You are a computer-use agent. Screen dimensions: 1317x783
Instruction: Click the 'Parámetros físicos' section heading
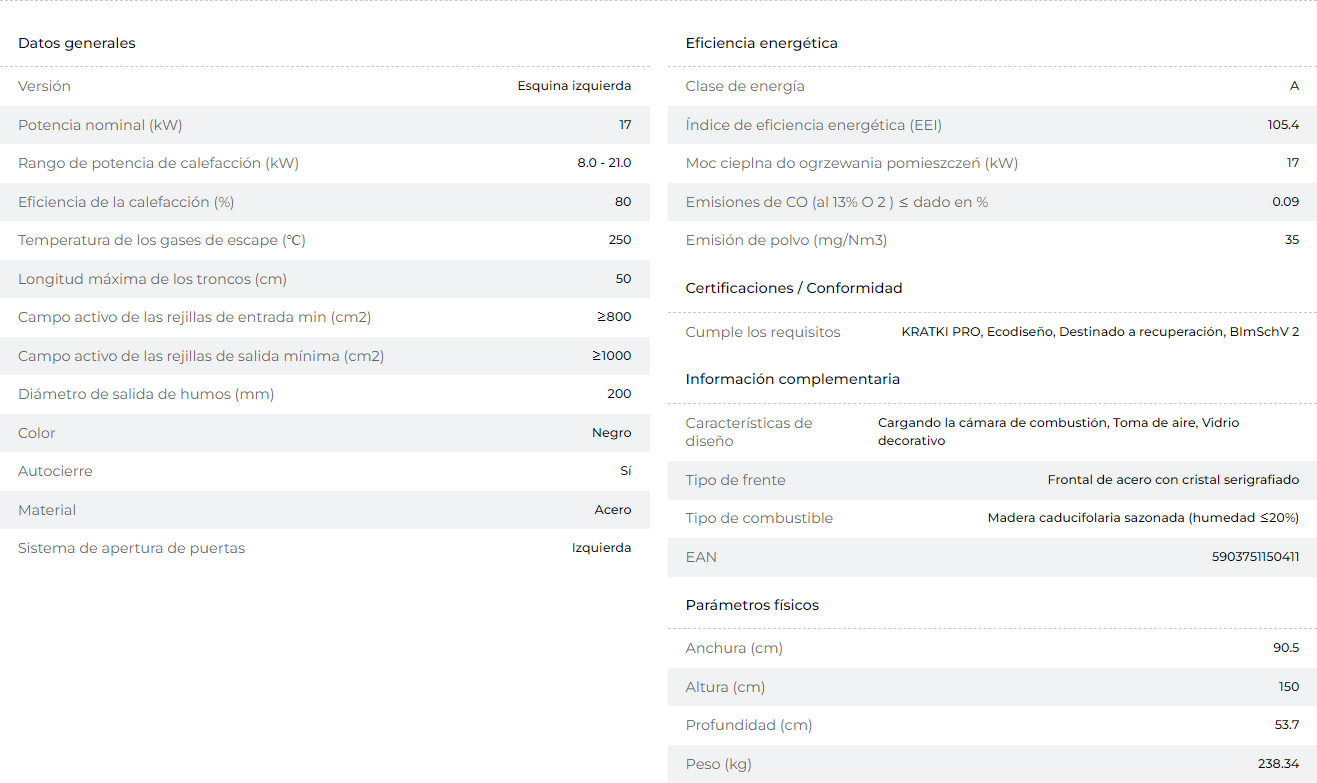pos(751,605)
